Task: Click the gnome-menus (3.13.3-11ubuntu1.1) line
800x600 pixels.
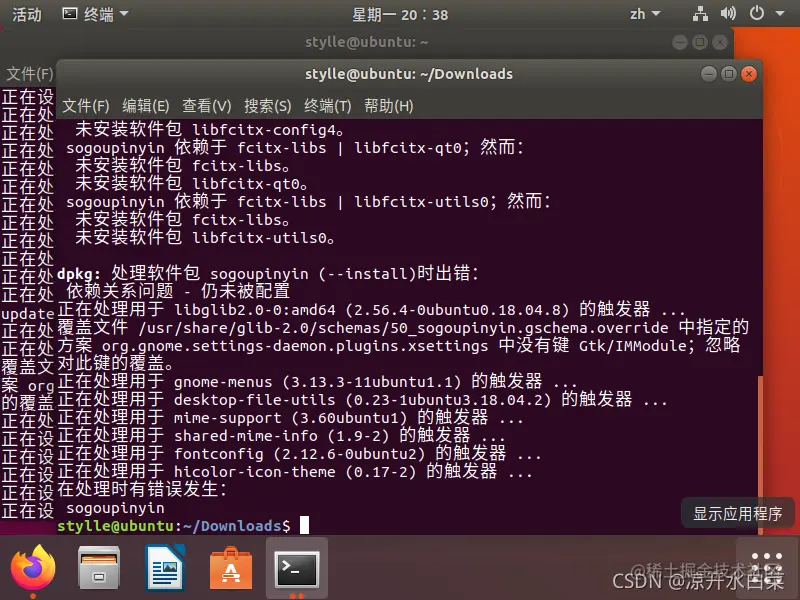Action: pos(317,382)
